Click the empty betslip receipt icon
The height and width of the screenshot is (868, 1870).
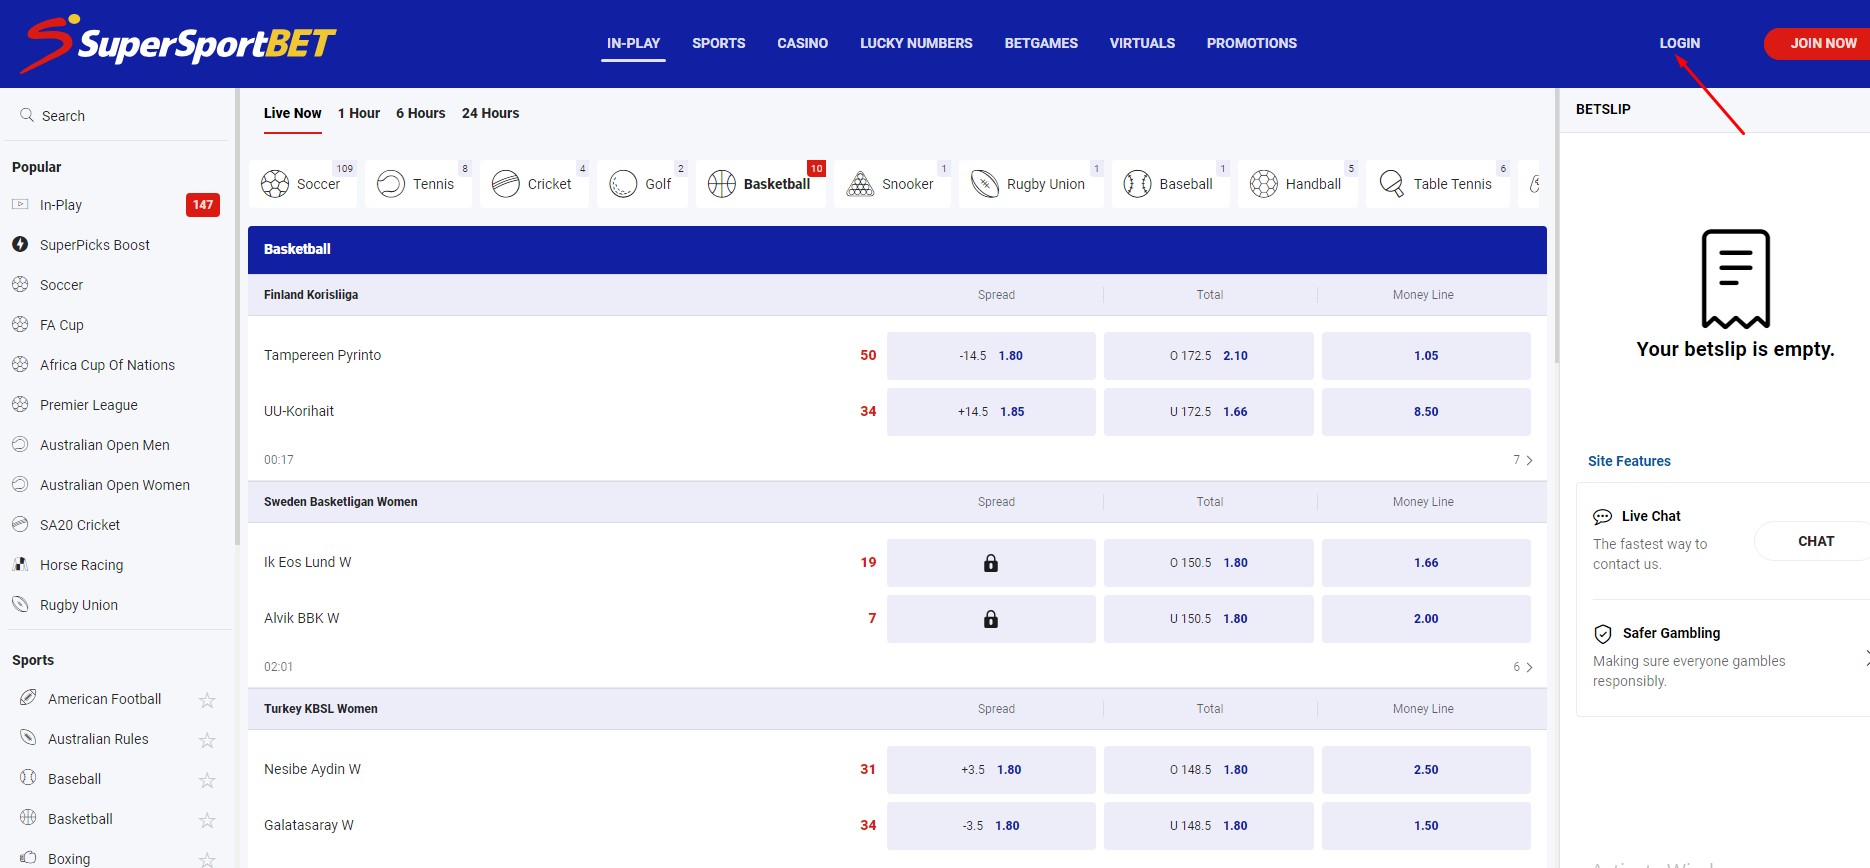click(1736, 279)
